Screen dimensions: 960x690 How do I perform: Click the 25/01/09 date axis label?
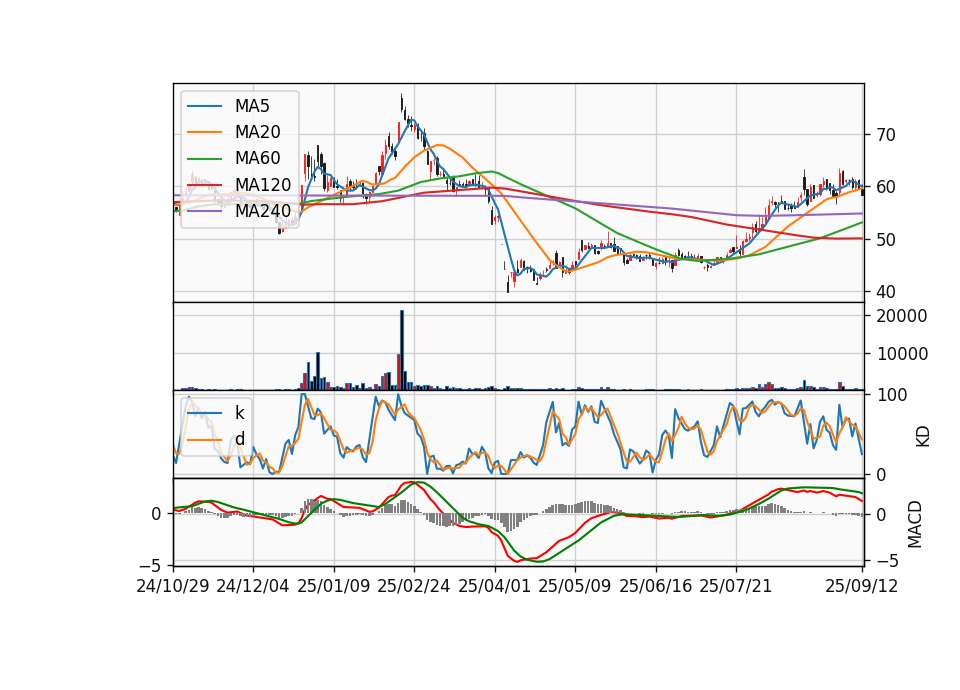click(334, 587)
